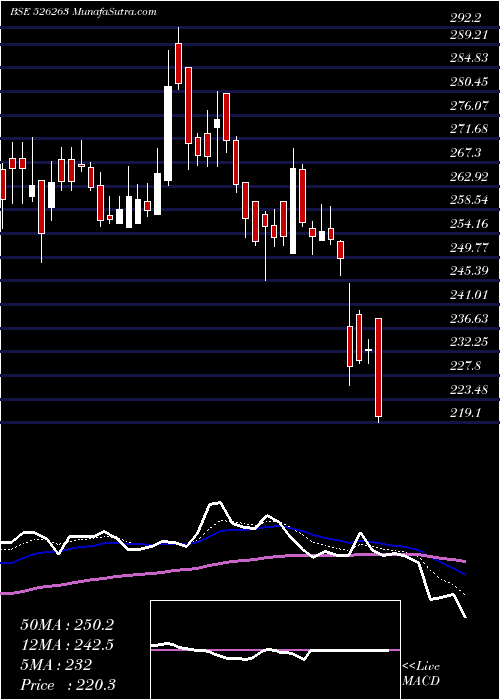Select the 276.07 price axis label
500x700 pixels.
coord(469,106)
